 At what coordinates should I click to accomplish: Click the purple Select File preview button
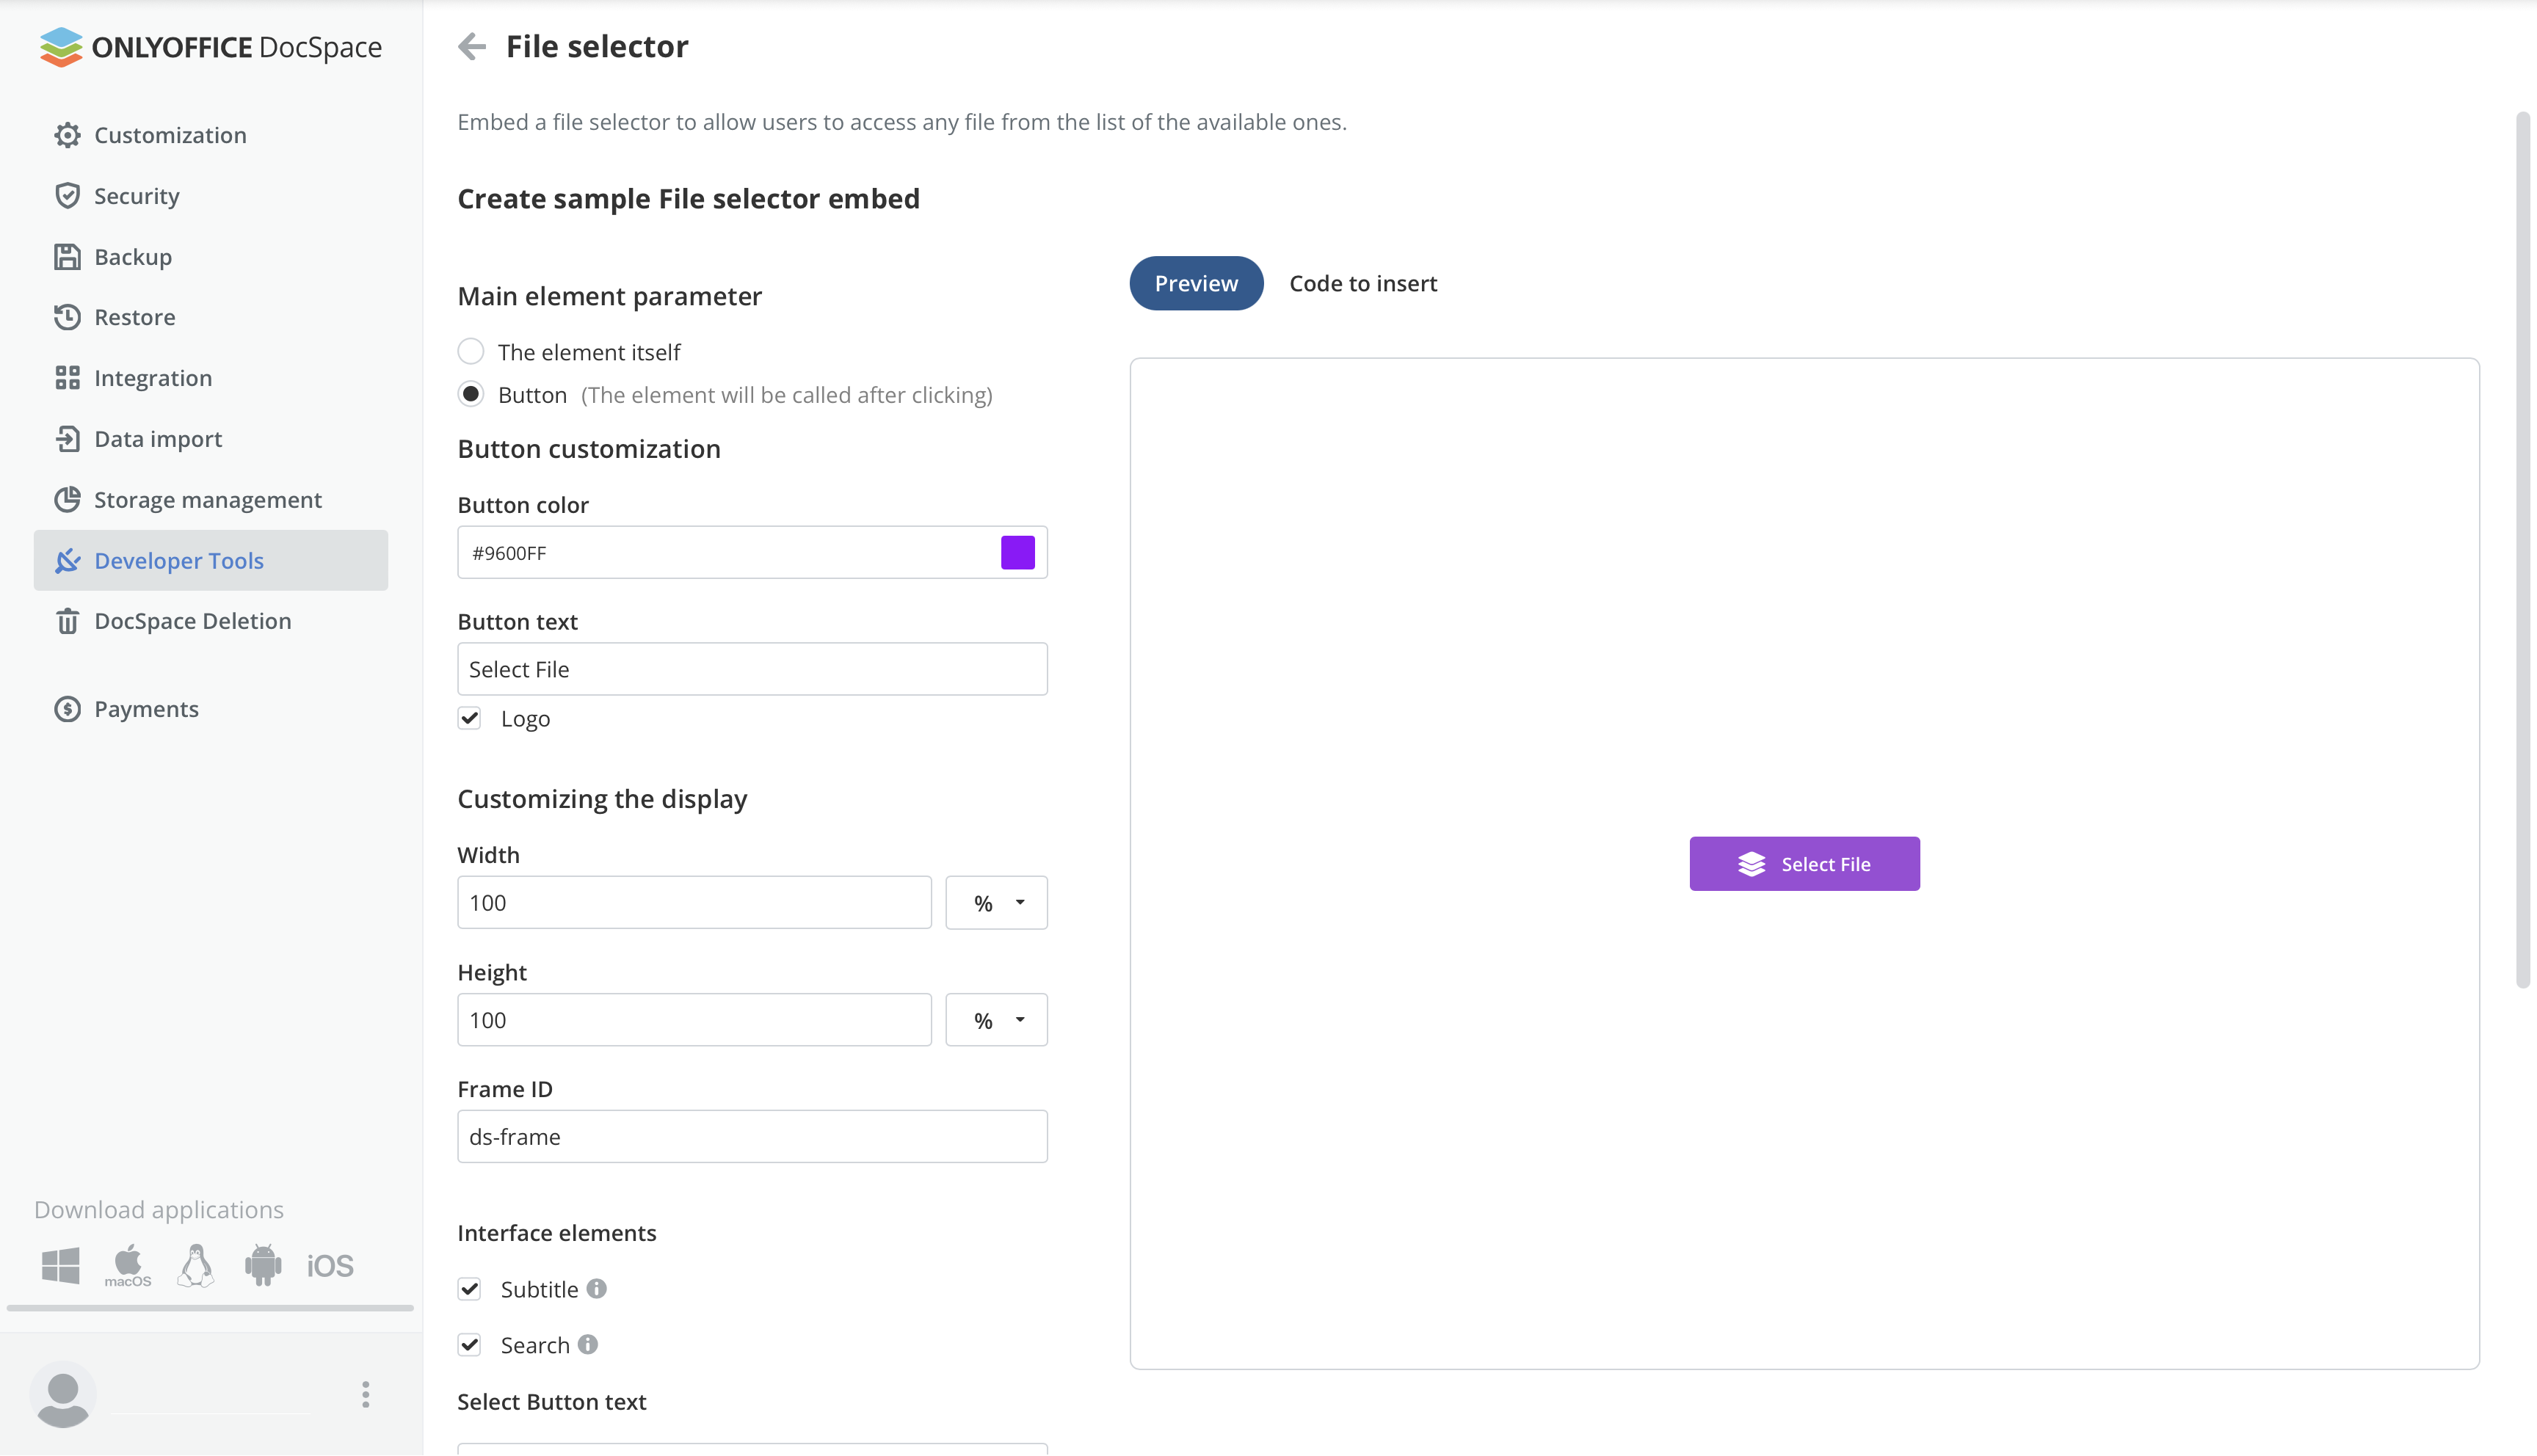pyautogui.click(x=1804, y=864)
